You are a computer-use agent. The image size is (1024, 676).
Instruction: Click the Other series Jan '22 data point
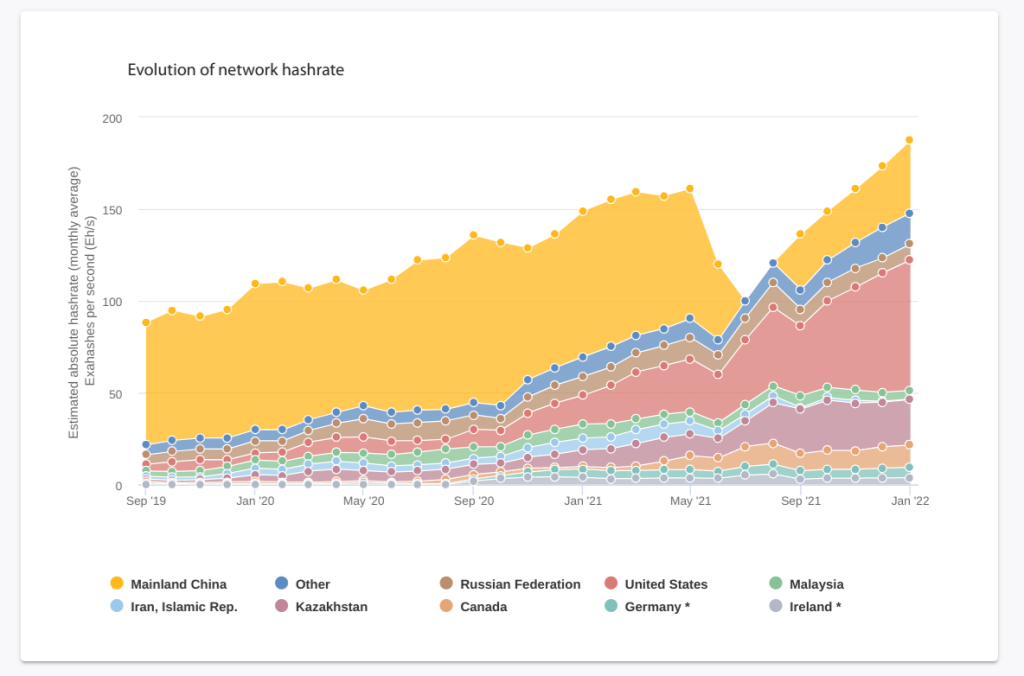point(909,214)
